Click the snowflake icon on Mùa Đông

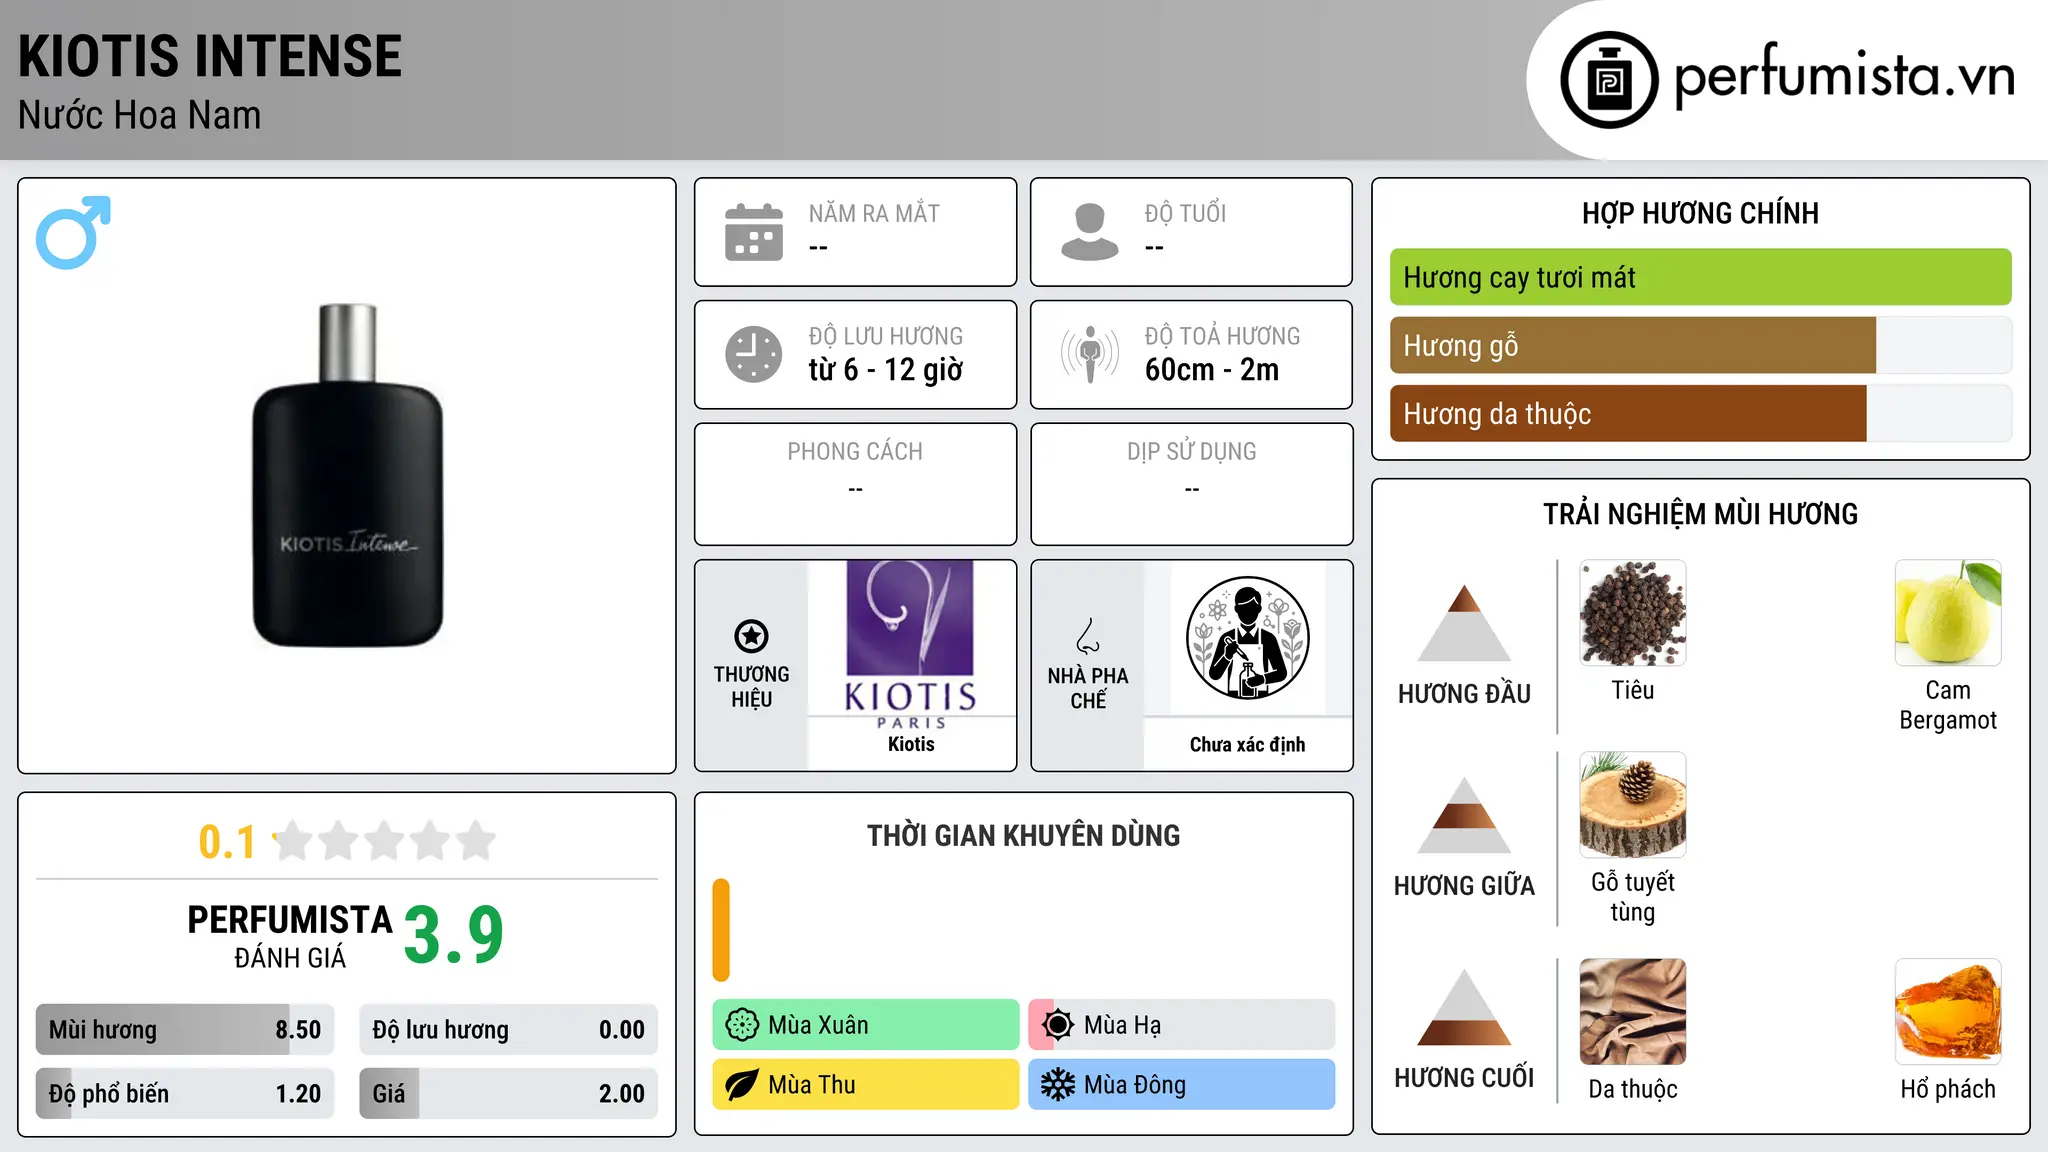coord(1058,1085)
